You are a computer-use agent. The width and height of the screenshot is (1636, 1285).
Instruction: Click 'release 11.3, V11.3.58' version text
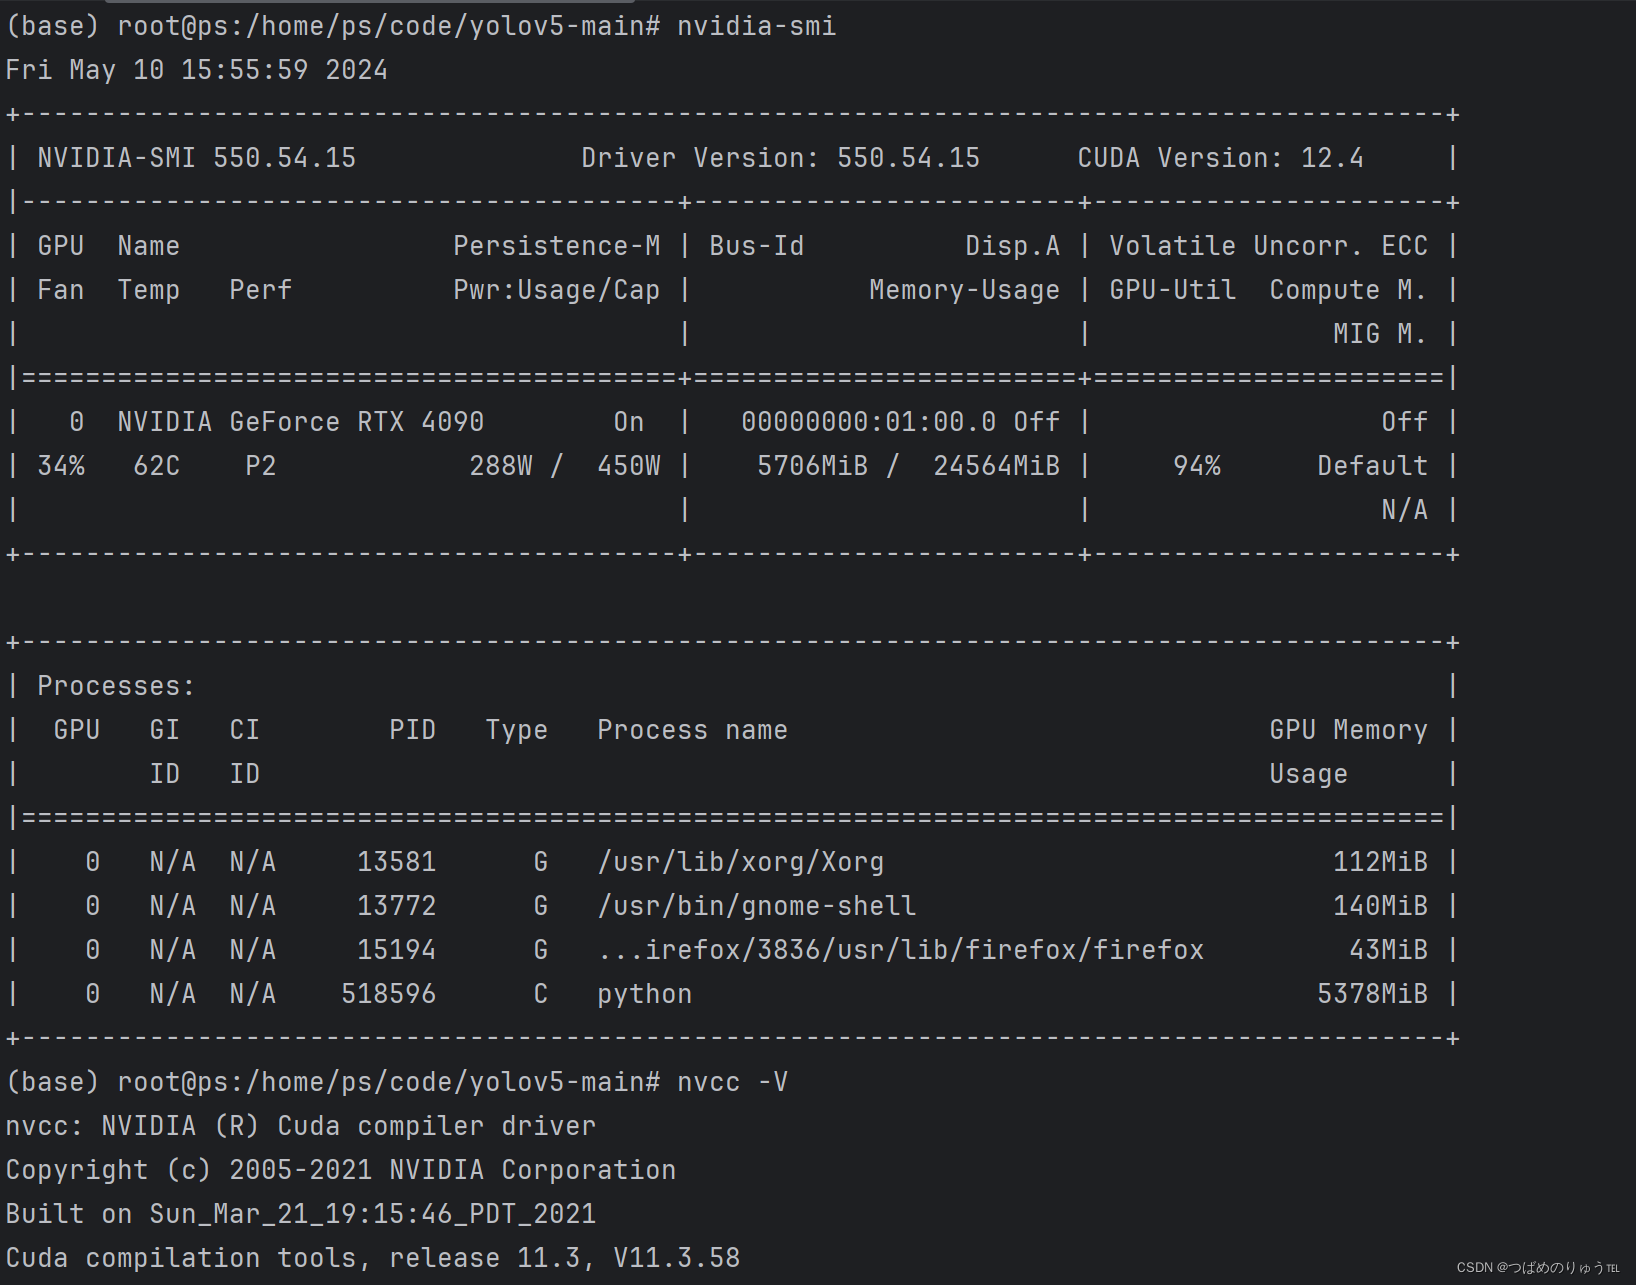[x=565, y=1258]
